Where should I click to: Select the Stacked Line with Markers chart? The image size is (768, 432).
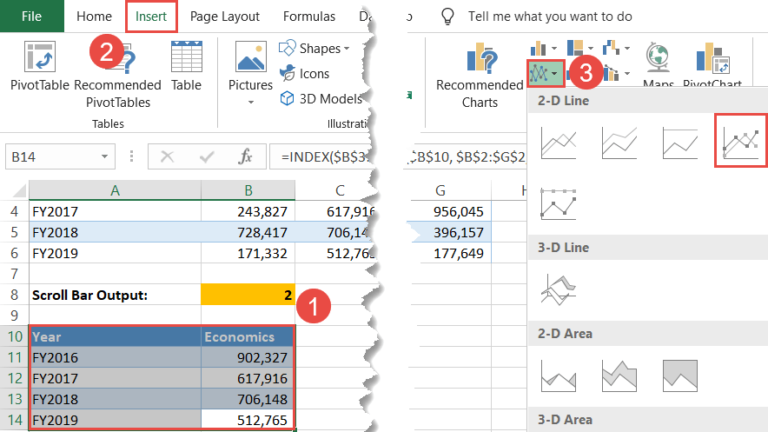558,203
